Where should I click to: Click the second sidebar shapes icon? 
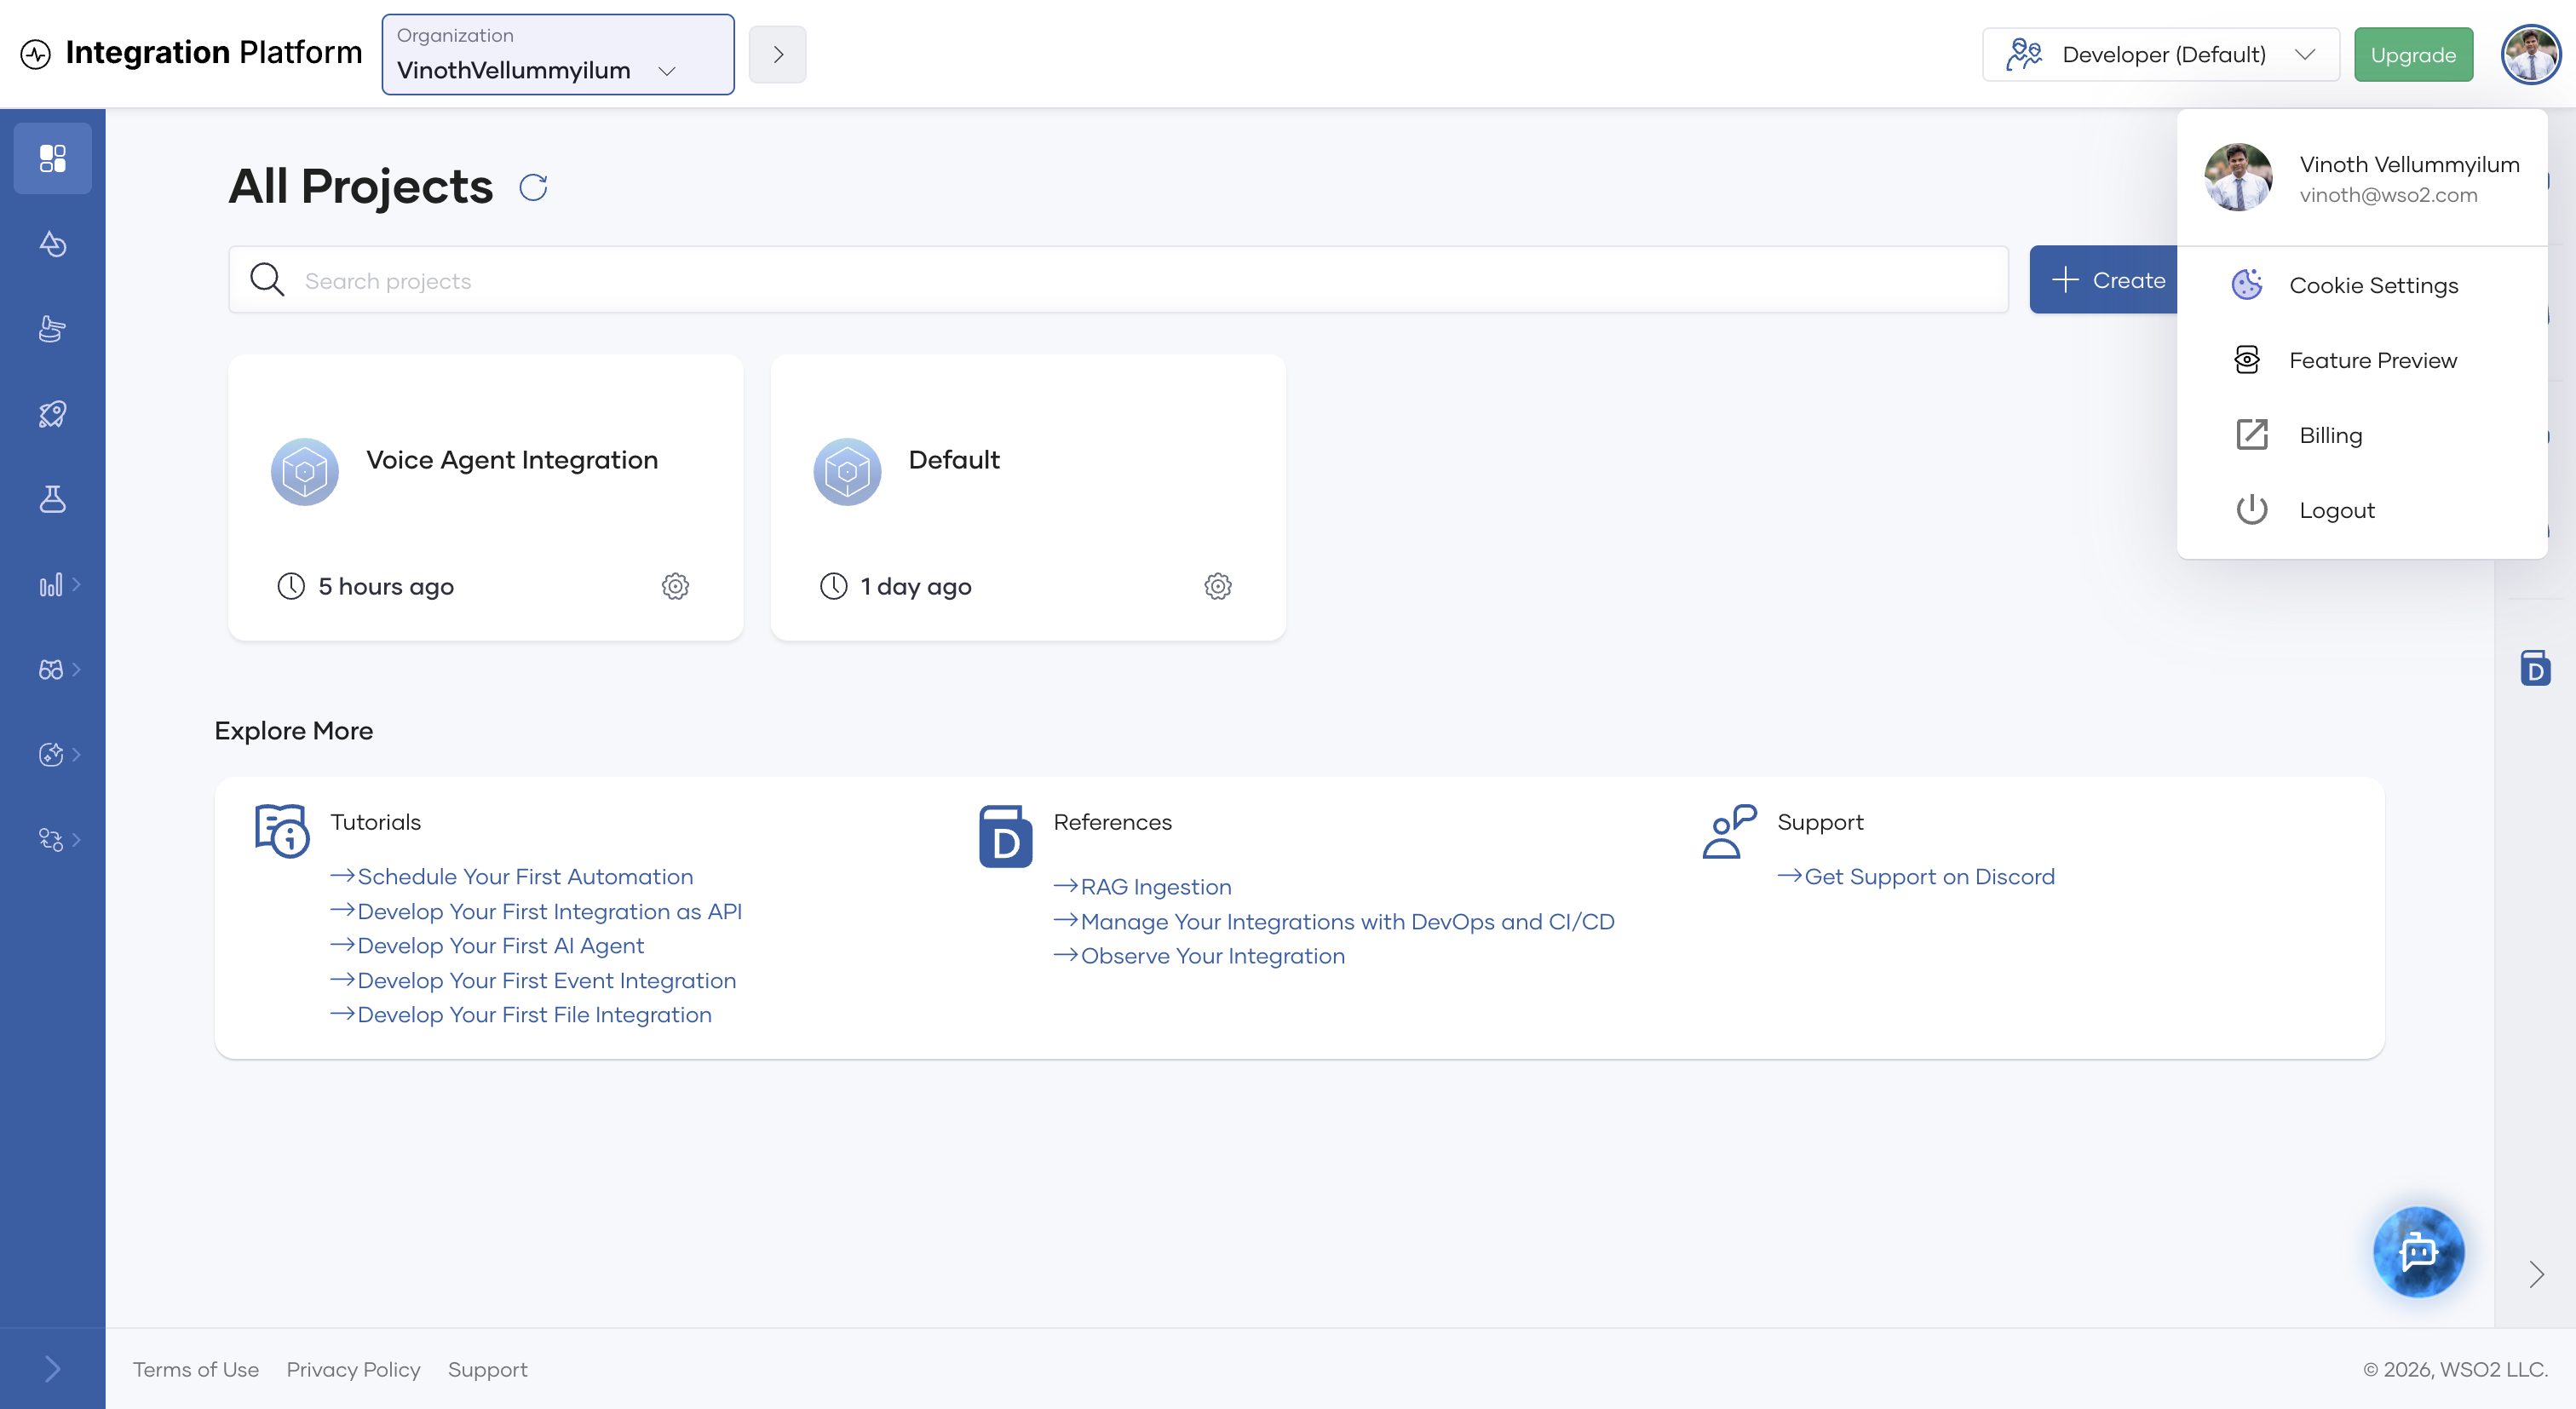[52, 244]
